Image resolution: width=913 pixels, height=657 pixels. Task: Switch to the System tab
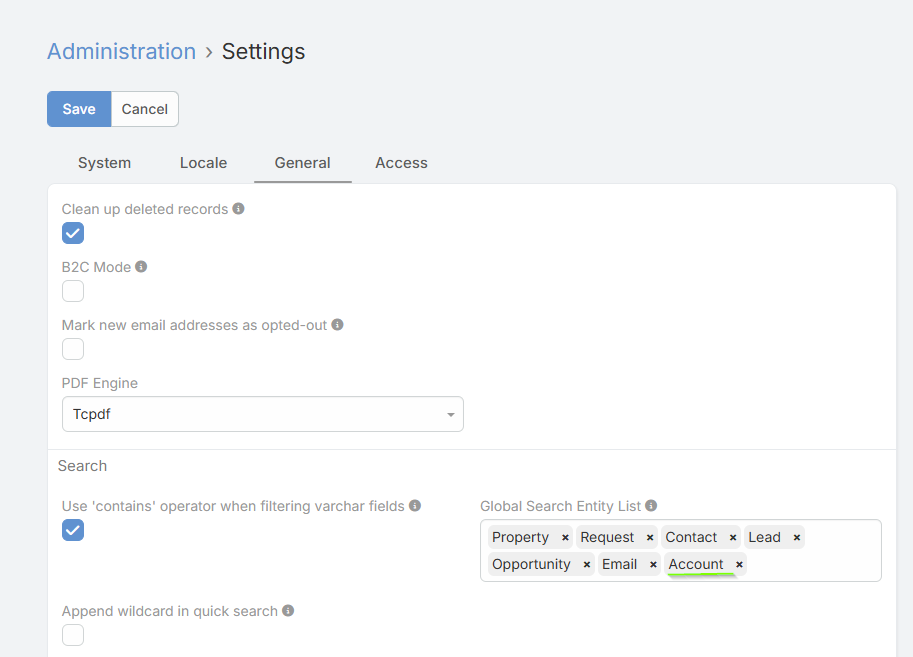(x=104, y=163)
